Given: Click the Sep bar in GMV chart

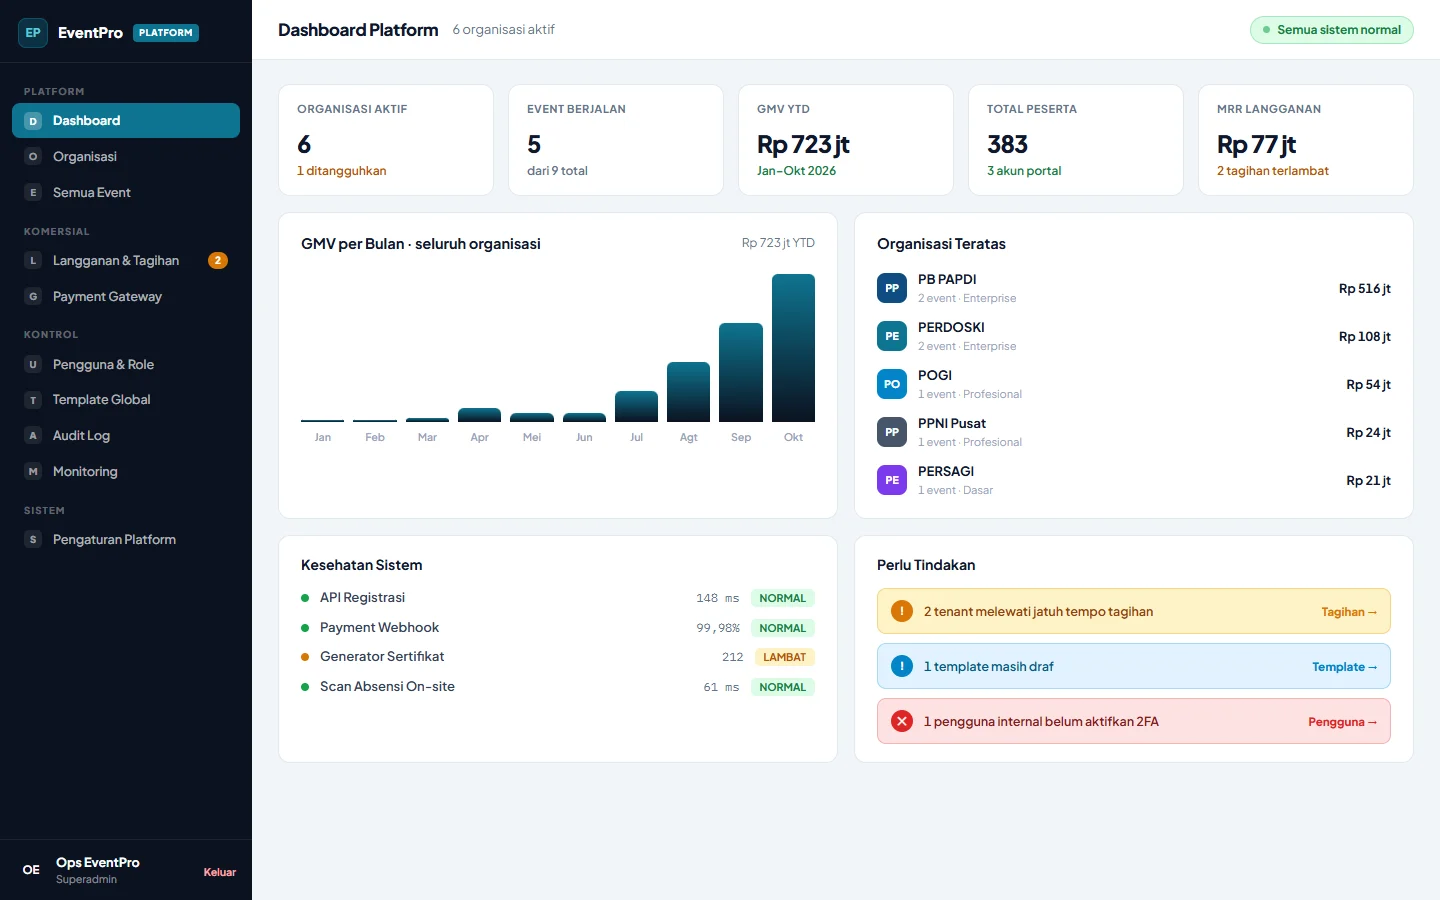Looking at the screenshot, I should [x=741, y=372].
